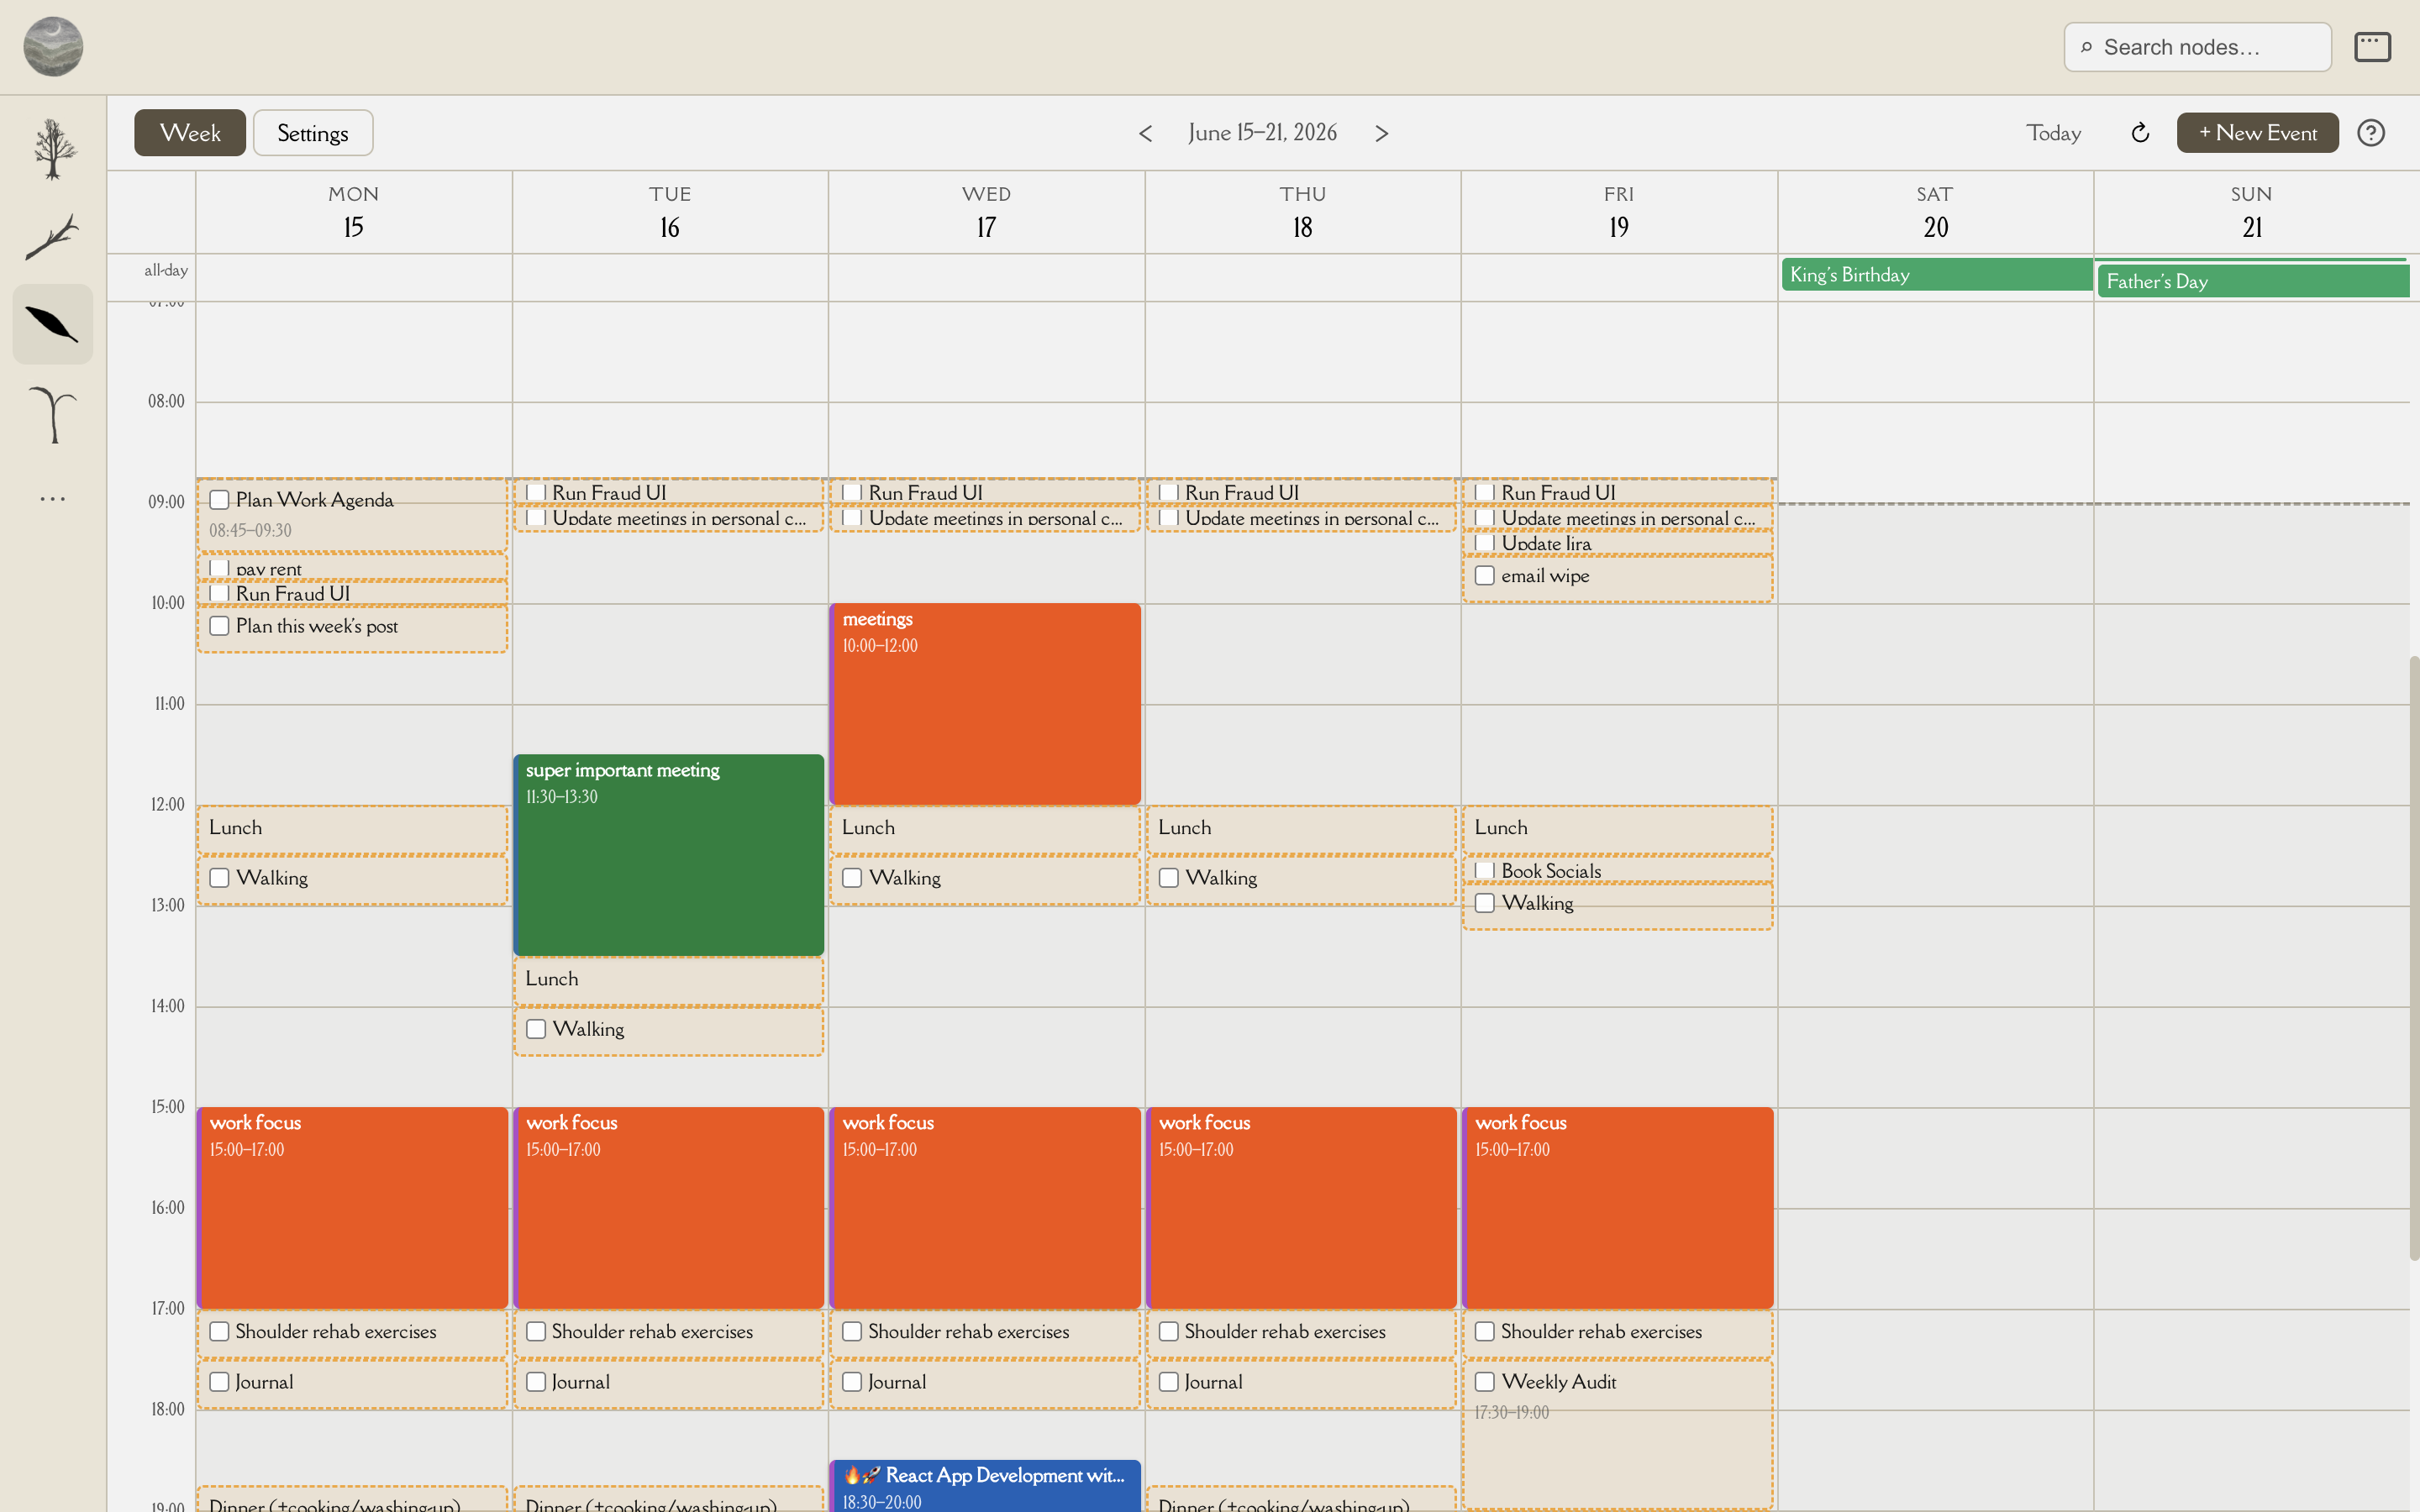Check Shoulder rehab exercises on Thursday
This screenshot has height=1512, width=2420.
pyautogui.click(x=1169, y=1332)
